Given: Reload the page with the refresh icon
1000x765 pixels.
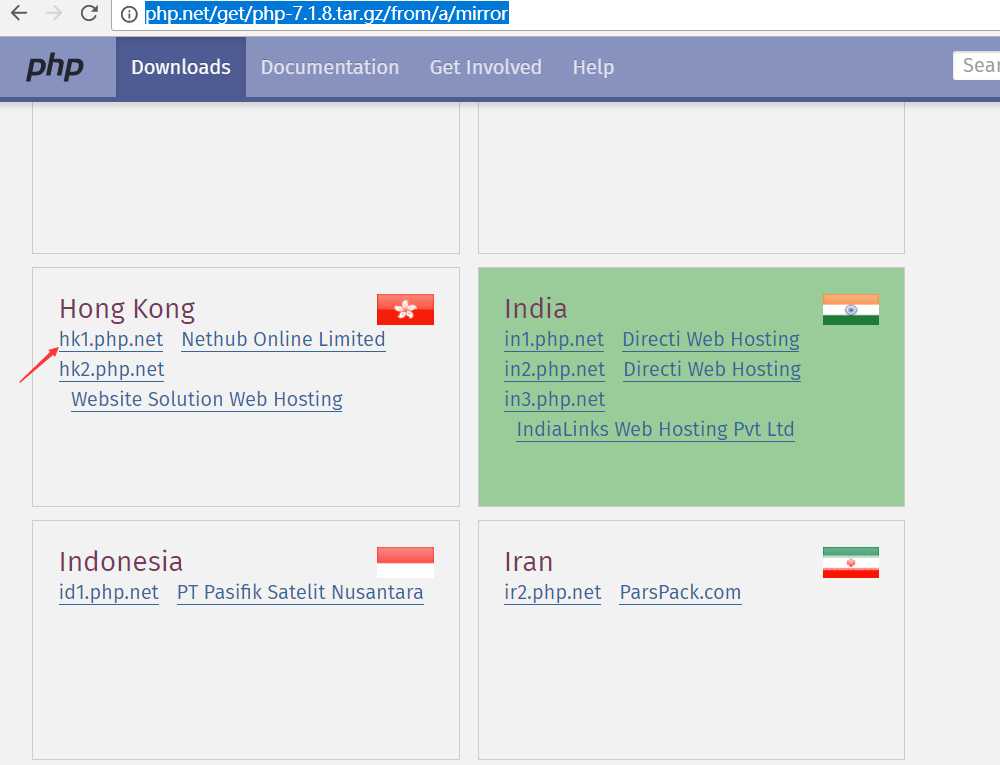Looking at the screenshot, I should click(x=89, y=13).
